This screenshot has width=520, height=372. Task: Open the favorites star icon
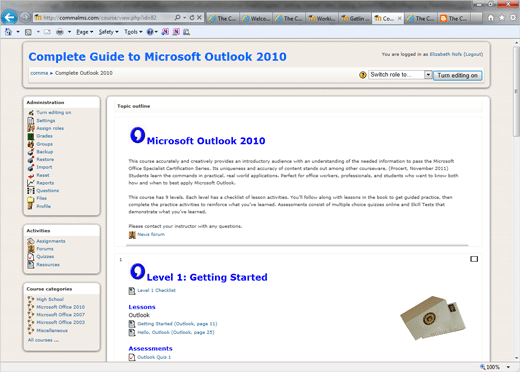[502, 18]
